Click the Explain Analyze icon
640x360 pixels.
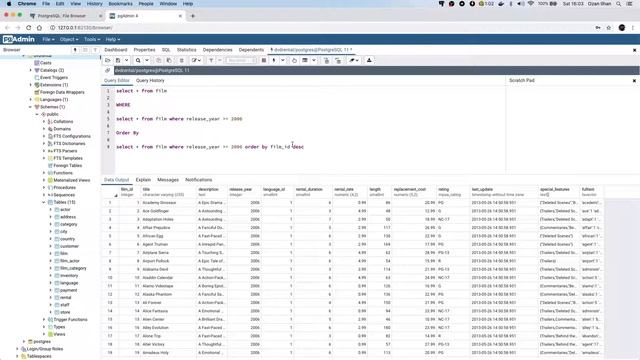(304, 60)
